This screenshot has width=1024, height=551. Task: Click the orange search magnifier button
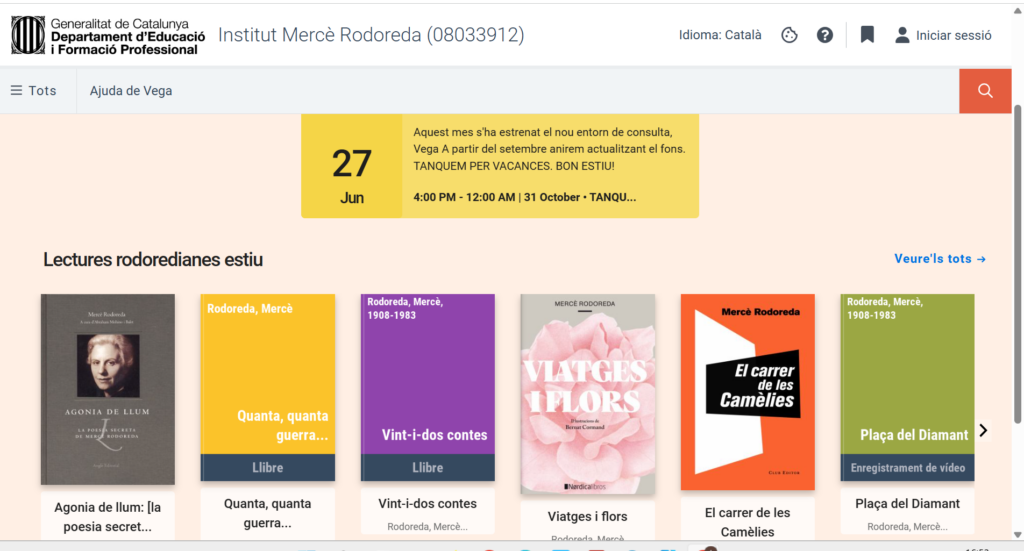(x=985, y=91)
